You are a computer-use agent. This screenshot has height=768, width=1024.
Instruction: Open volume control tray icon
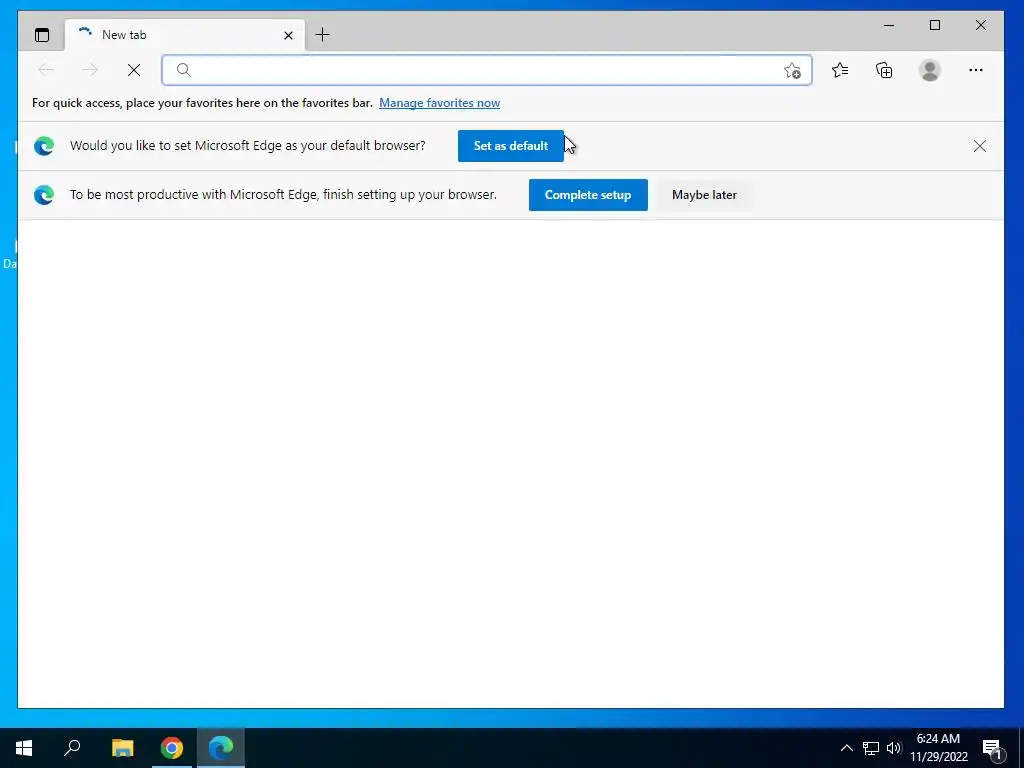893,748
